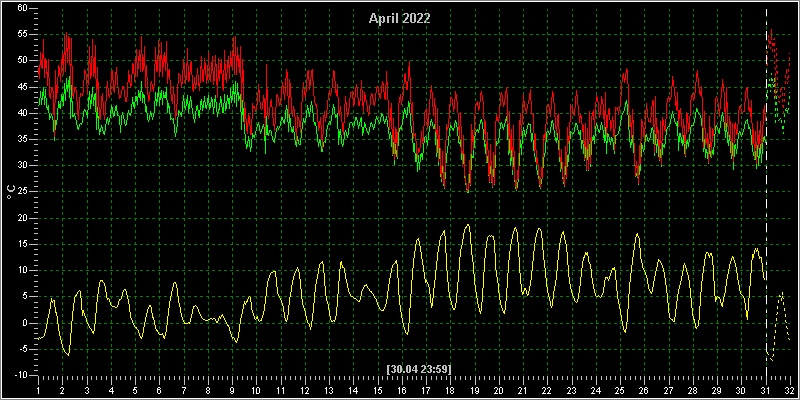Click day 22 on the x-axis

547,389
